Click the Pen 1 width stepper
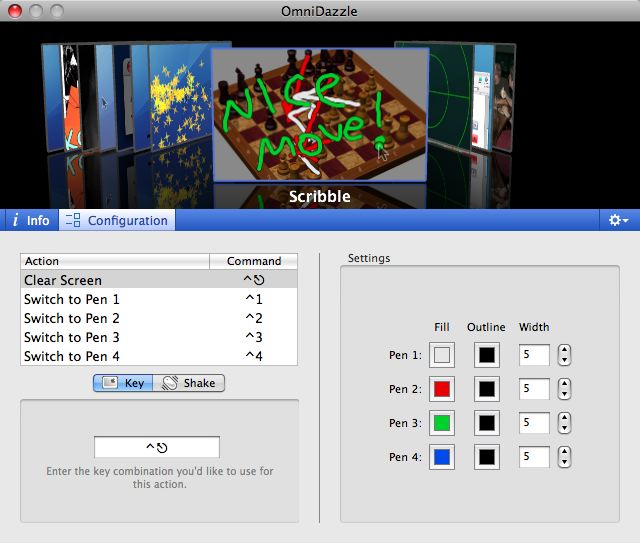Viewport: 640px width, 543px height. click(x=564, y=355)
